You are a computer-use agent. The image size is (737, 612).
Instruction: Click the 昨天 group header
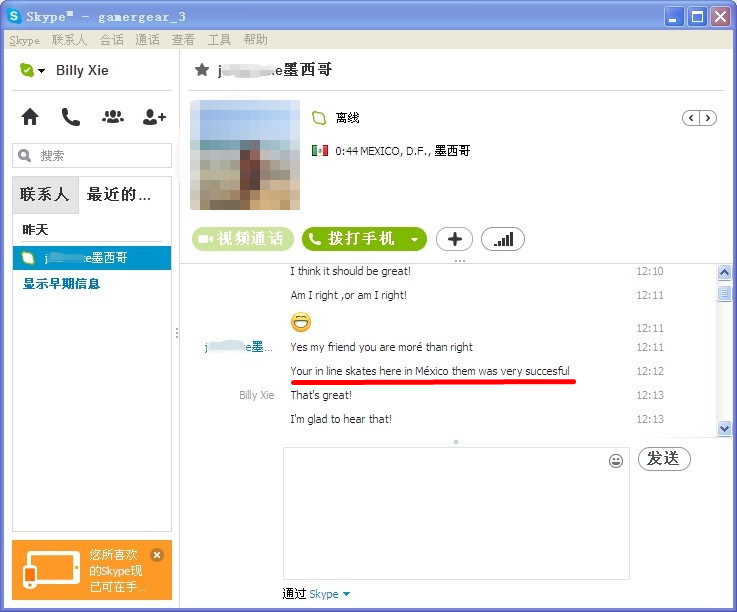(x=35, y=230)
